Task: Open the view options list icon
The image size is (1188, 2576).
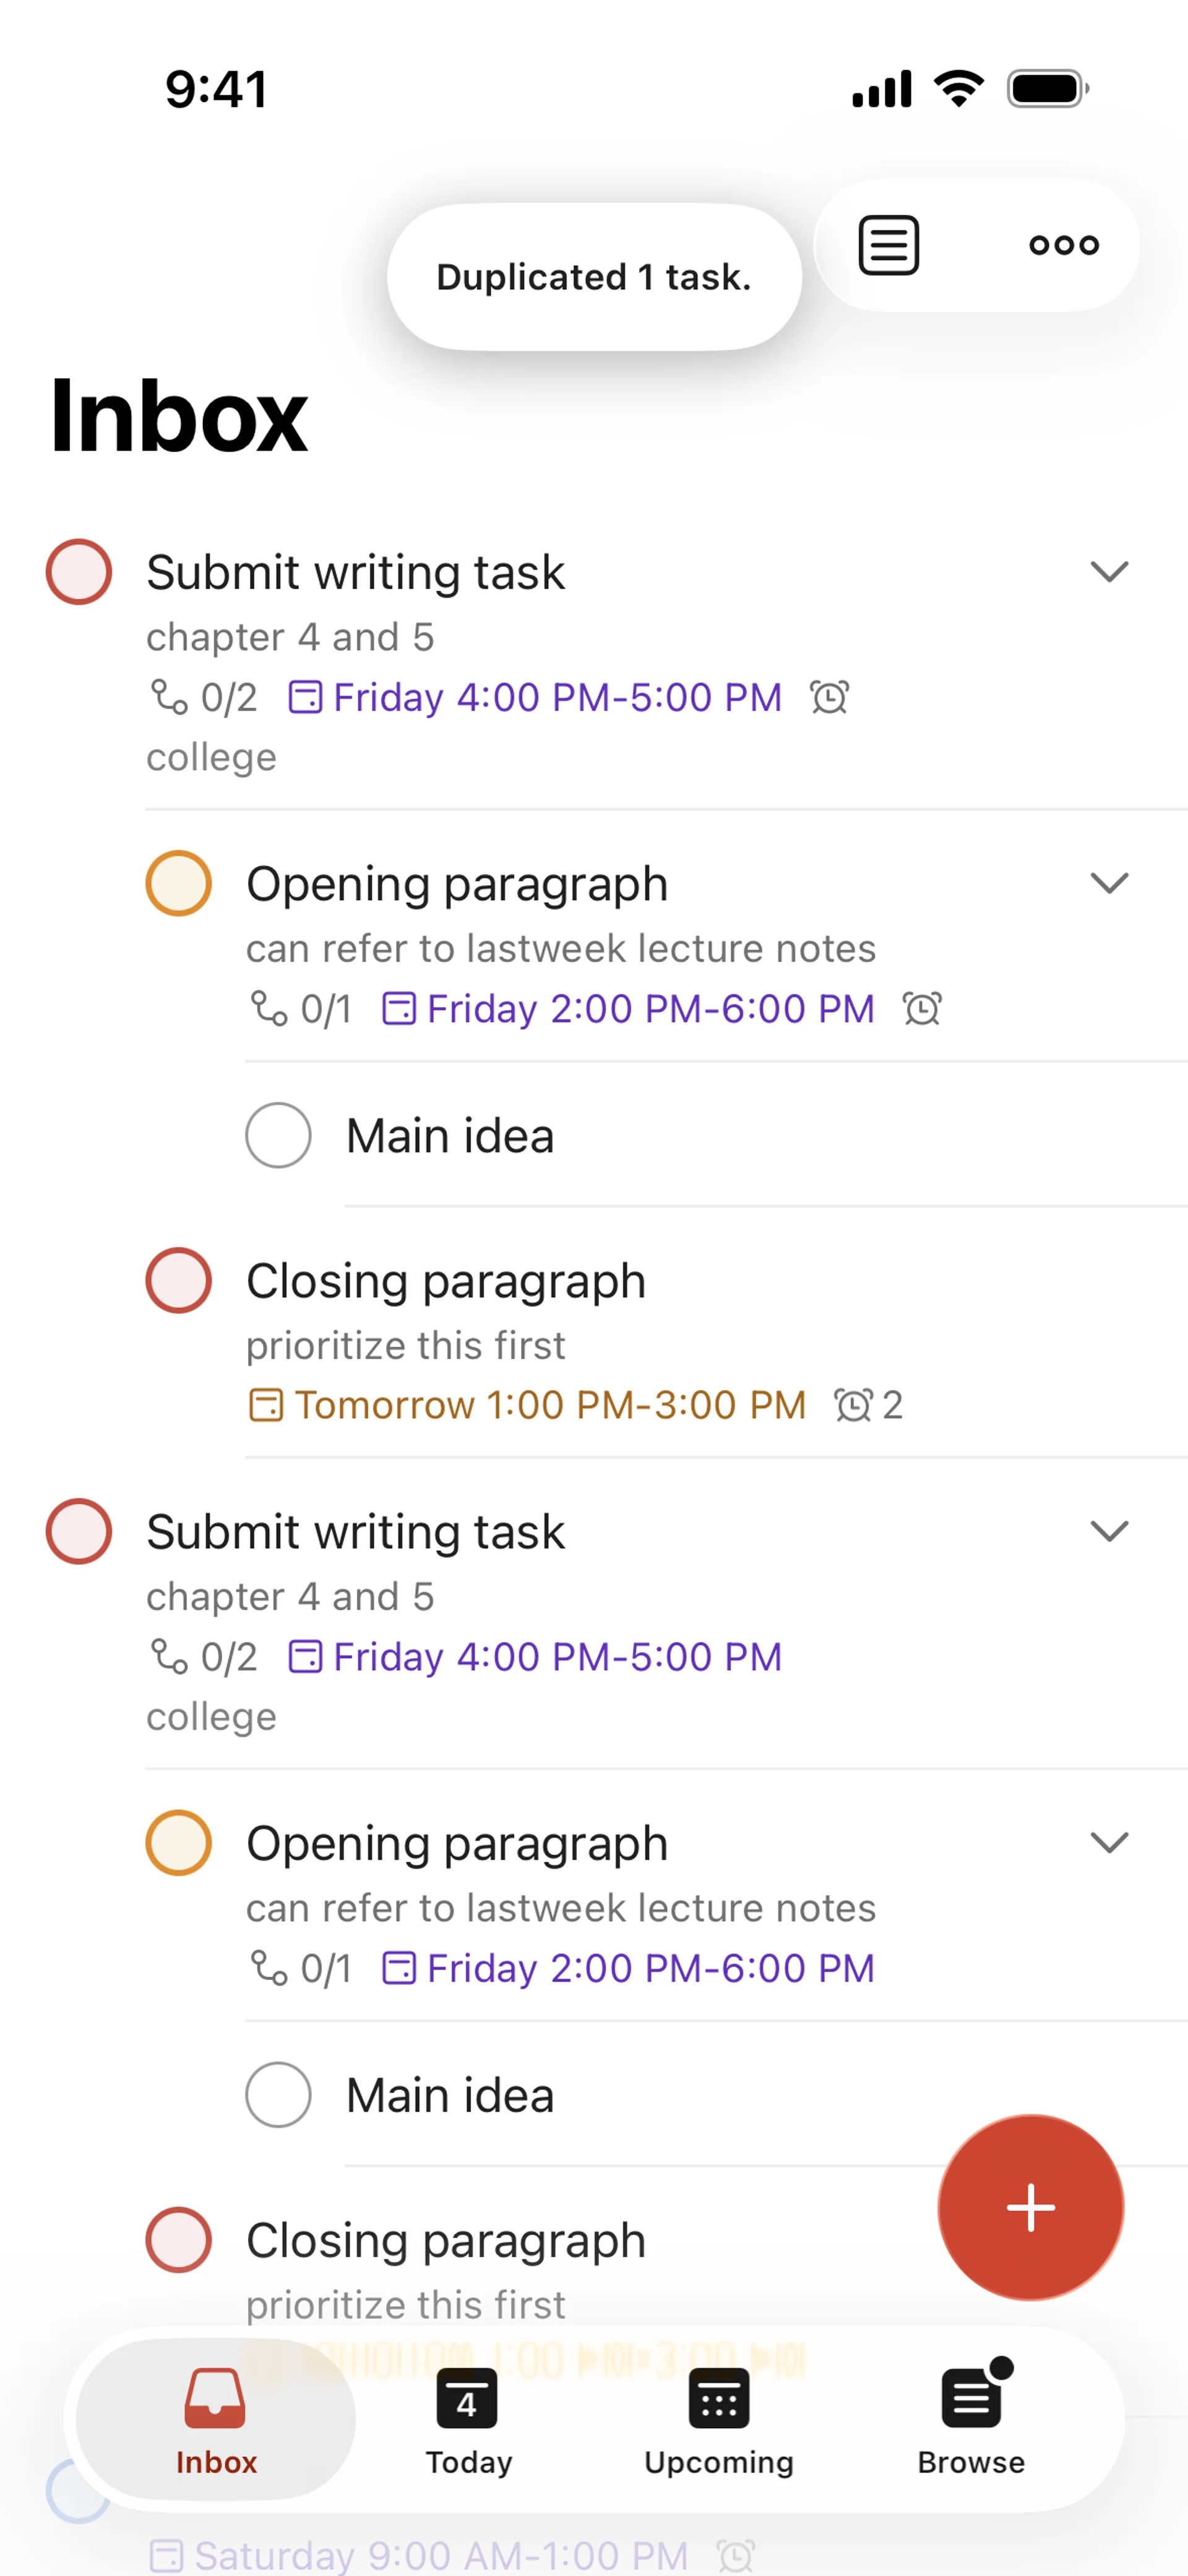Action: point(888,245)
